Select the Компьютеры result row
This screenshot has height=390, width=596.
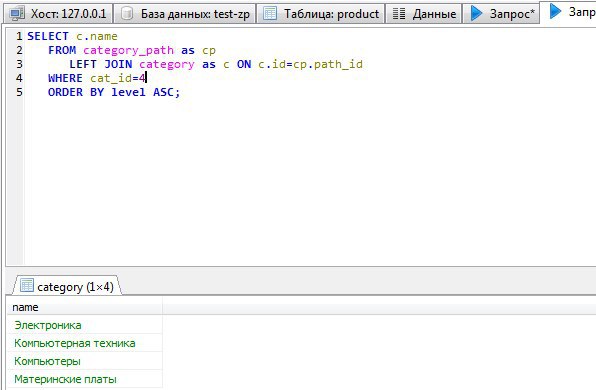(85, 361)
